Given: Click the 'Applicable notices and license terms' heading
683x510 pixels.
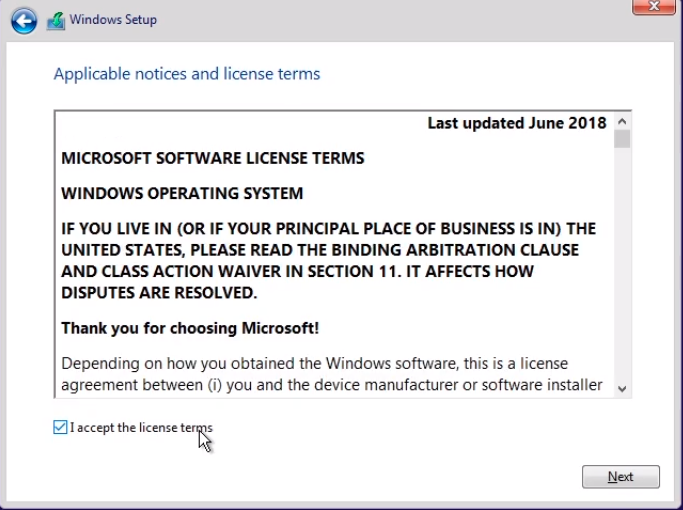Looking at the screenshot, I should pos(187,74).
